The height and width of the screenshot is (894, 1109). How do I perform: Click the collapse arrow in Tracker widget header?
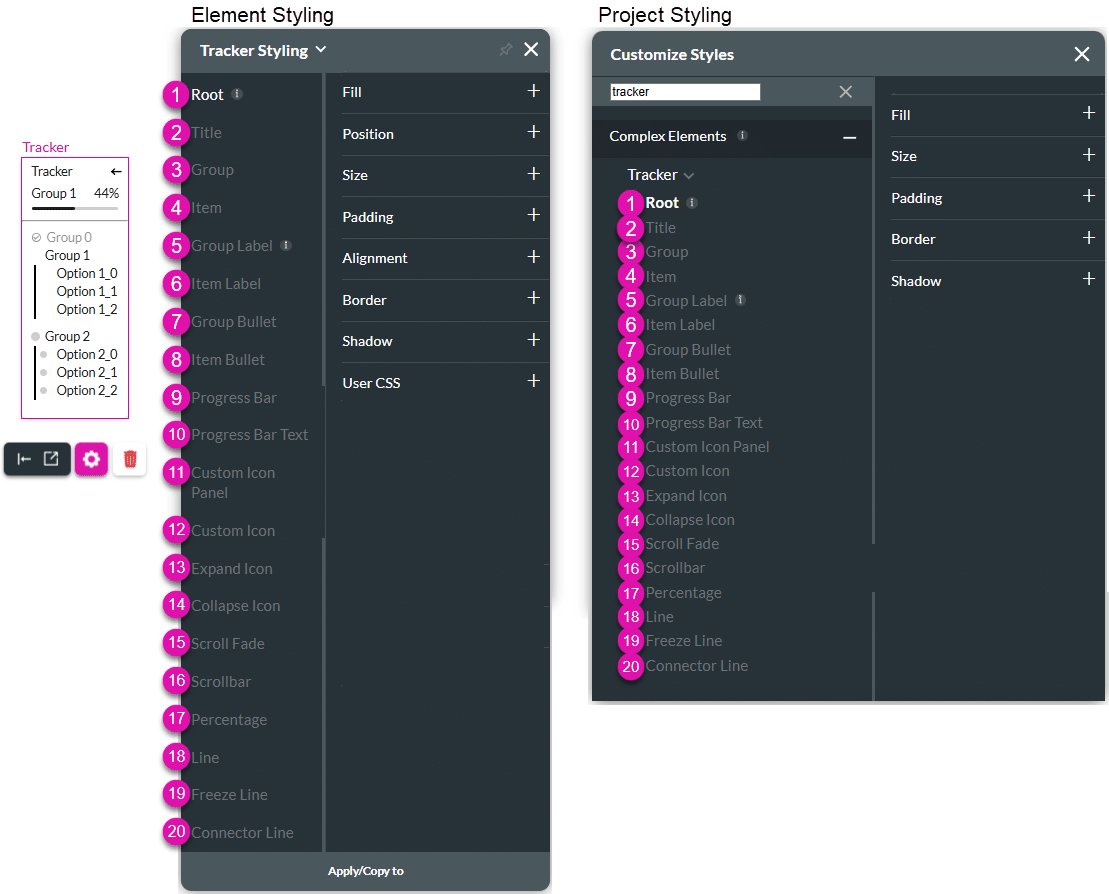point(116,172)
